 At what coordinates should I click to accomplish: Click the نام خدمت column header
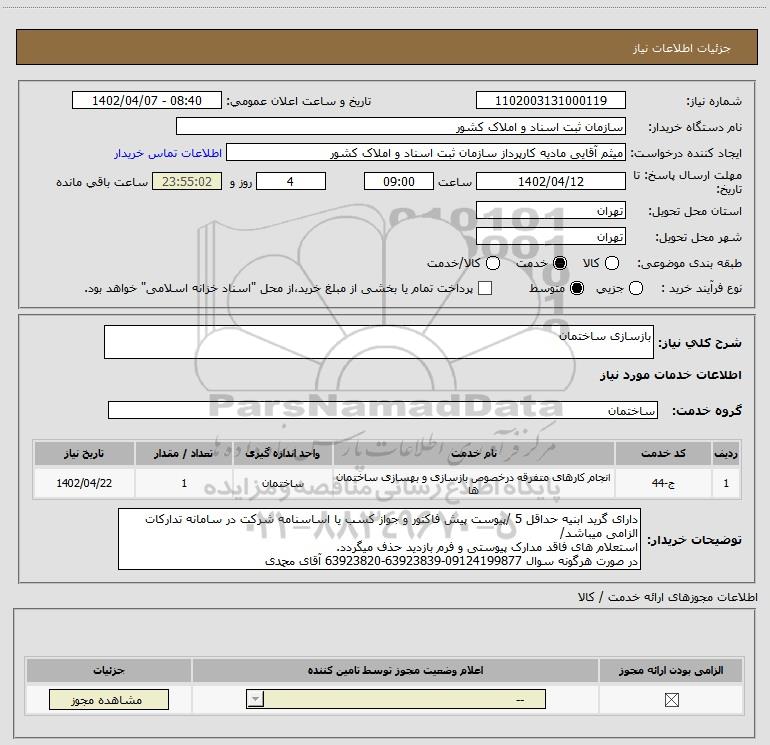click(x=473, y=453)
